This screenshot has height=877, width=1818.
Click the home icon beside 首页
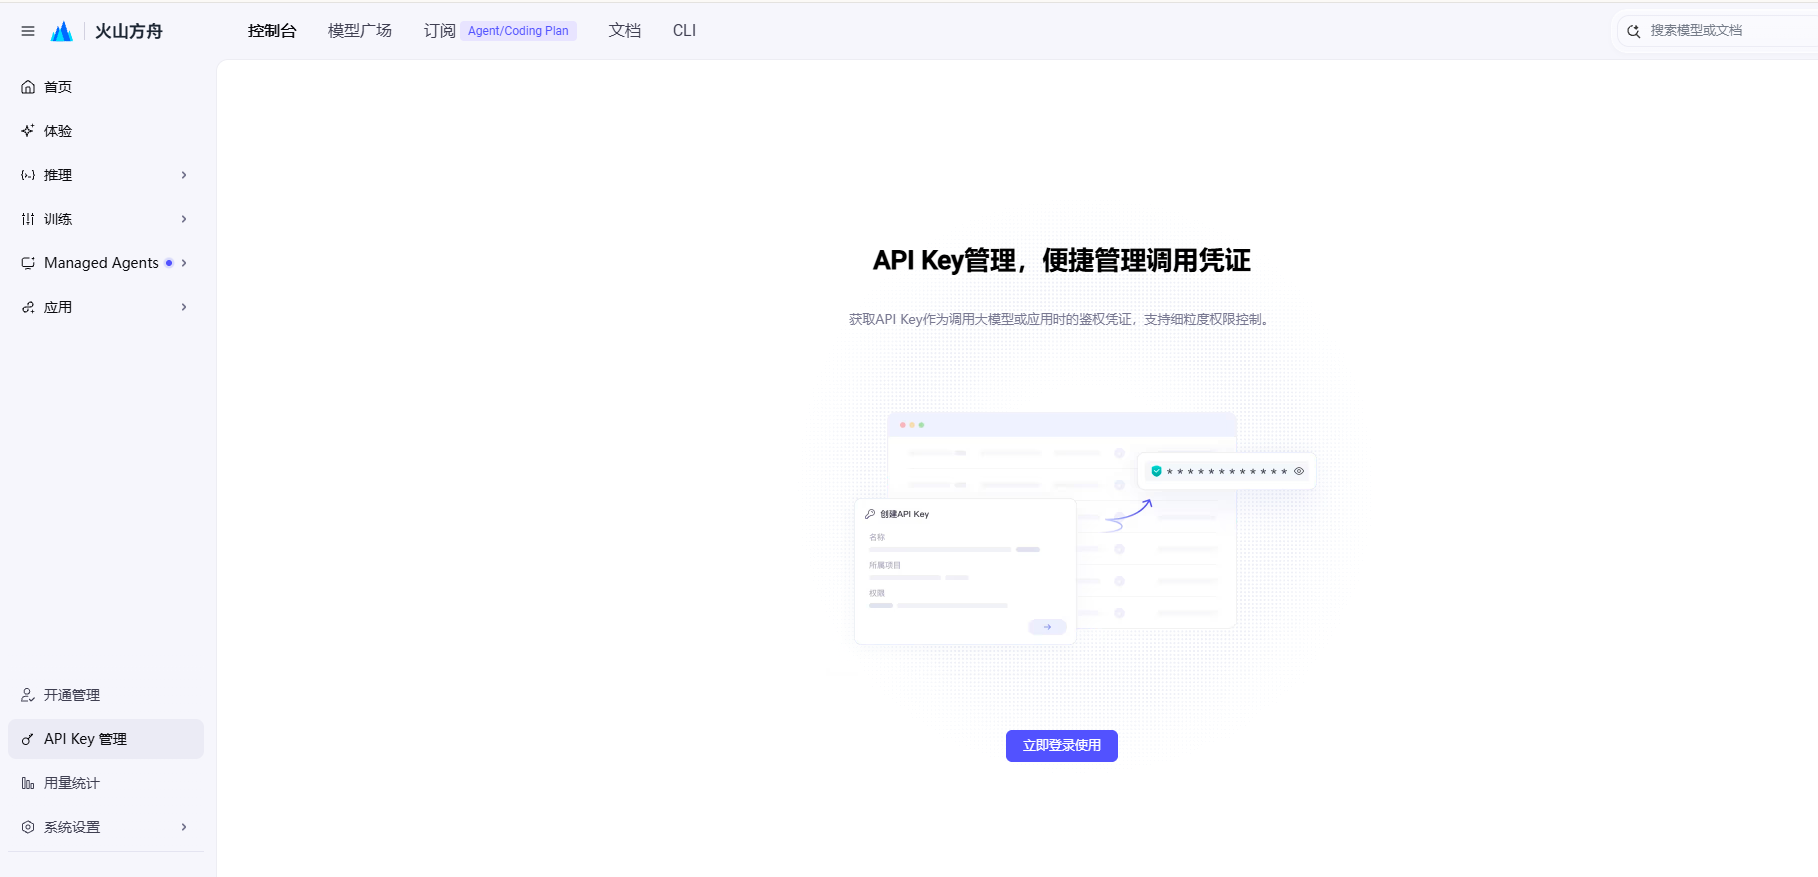tap(28, 87)
